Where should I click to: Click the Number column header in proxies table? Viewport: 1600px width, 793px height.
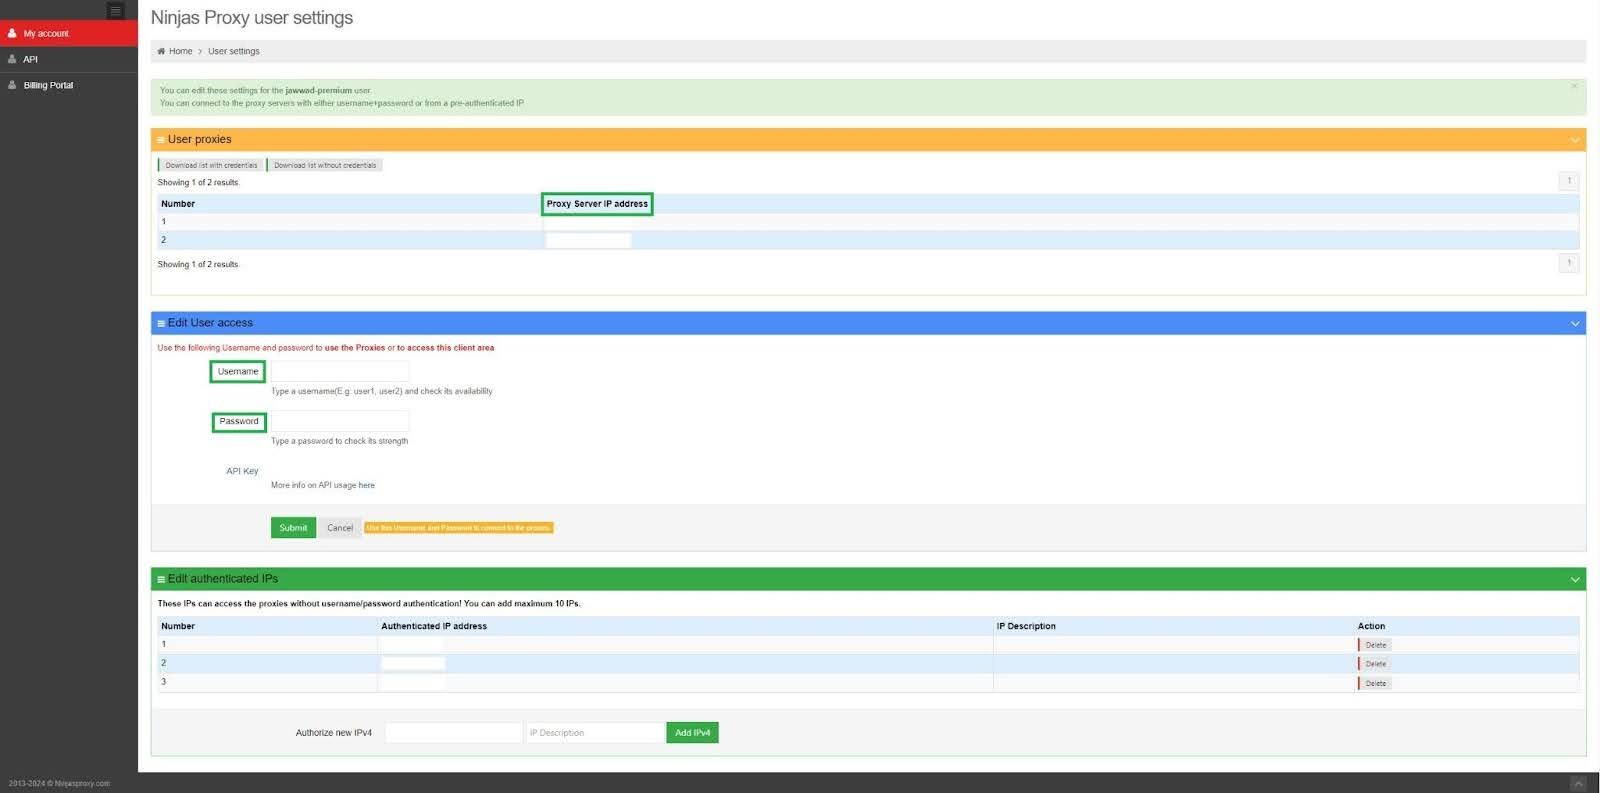click(178, 204)
